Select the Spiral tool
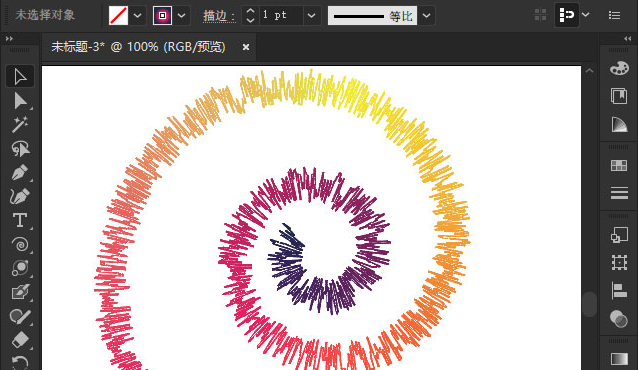 coord(20,244)
